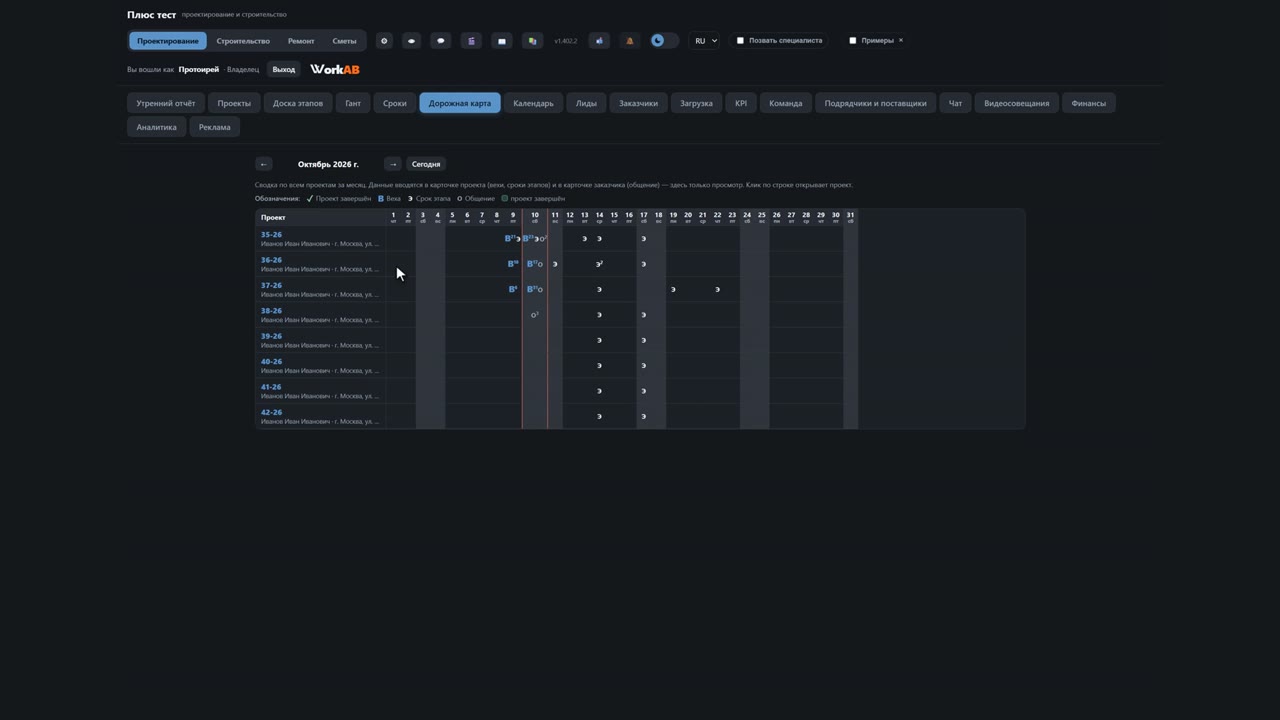Go to next month with right arrow
1280x720 pixels.
pos(393,164)
